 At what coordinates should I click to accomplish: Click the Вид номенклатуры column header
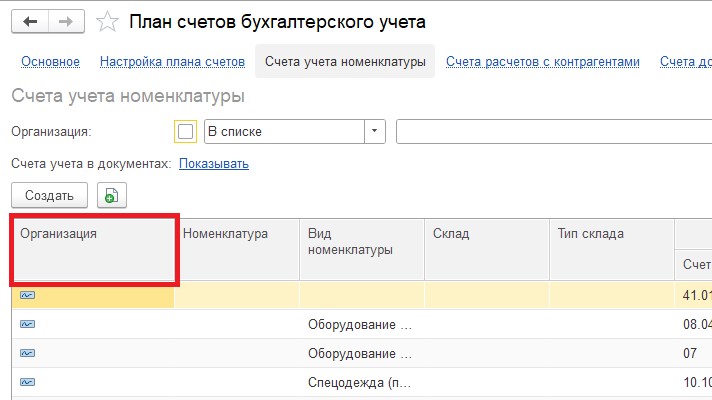pyautogui.click(x=362, y=249)
